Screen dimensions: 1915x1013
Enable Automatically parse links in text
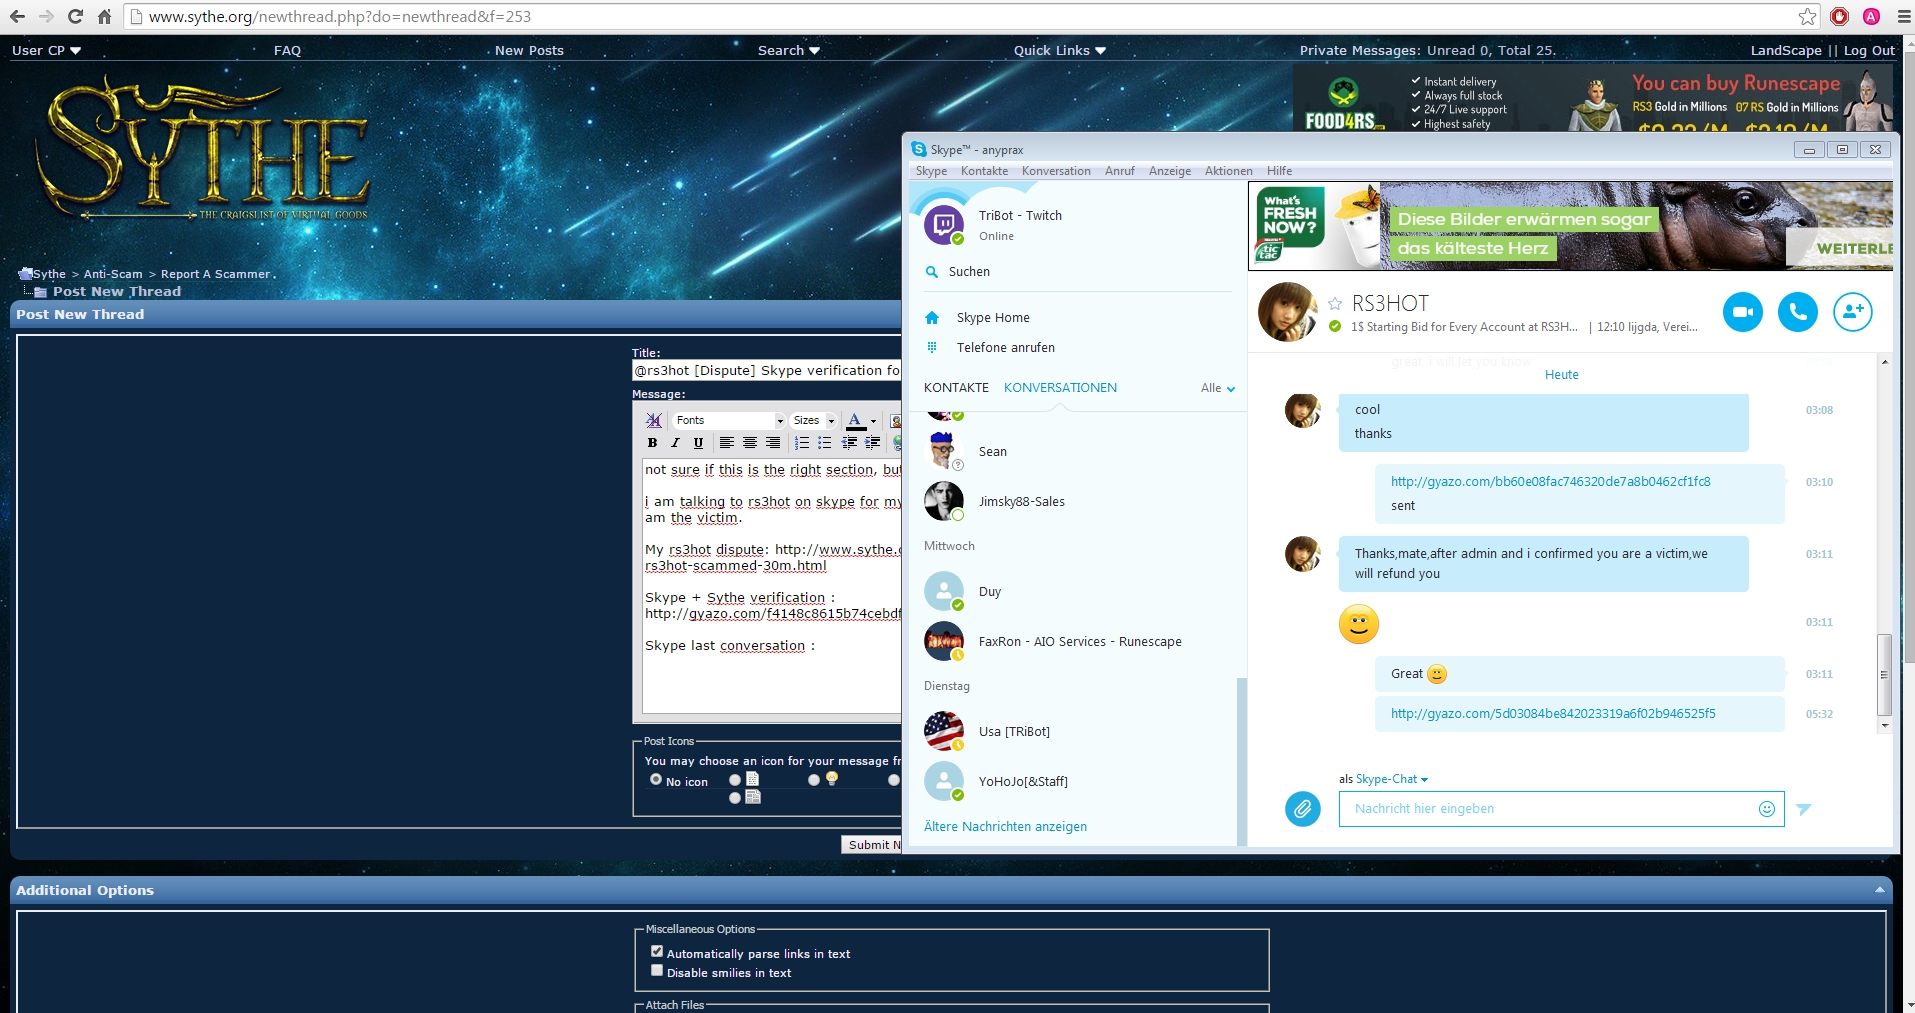[657, 952]
